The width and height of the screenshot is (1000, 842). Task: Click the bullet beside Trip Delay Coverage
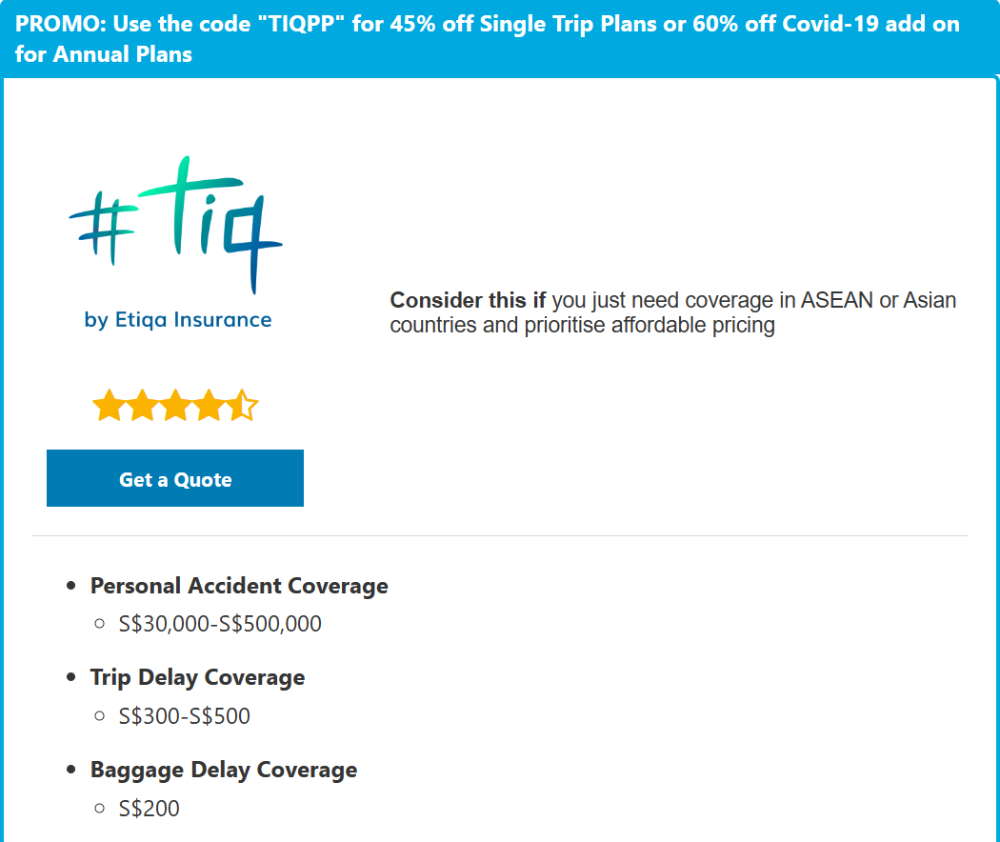click(71, 678)
